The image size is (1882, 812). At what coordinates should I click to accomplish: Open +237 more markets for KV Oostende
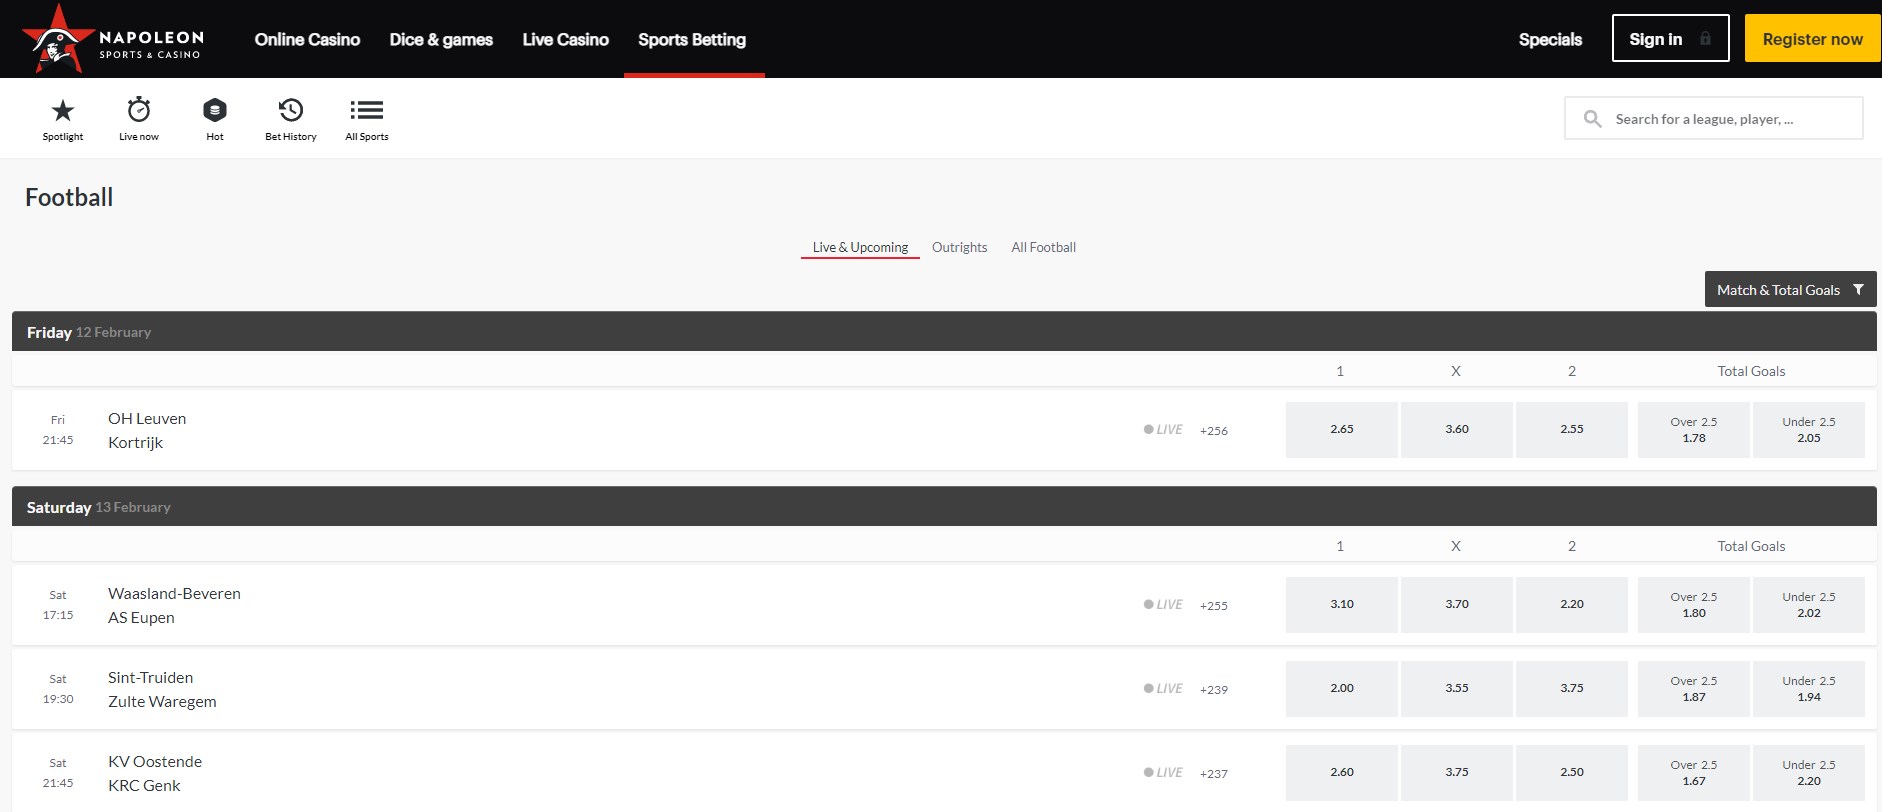(1214, 774)
